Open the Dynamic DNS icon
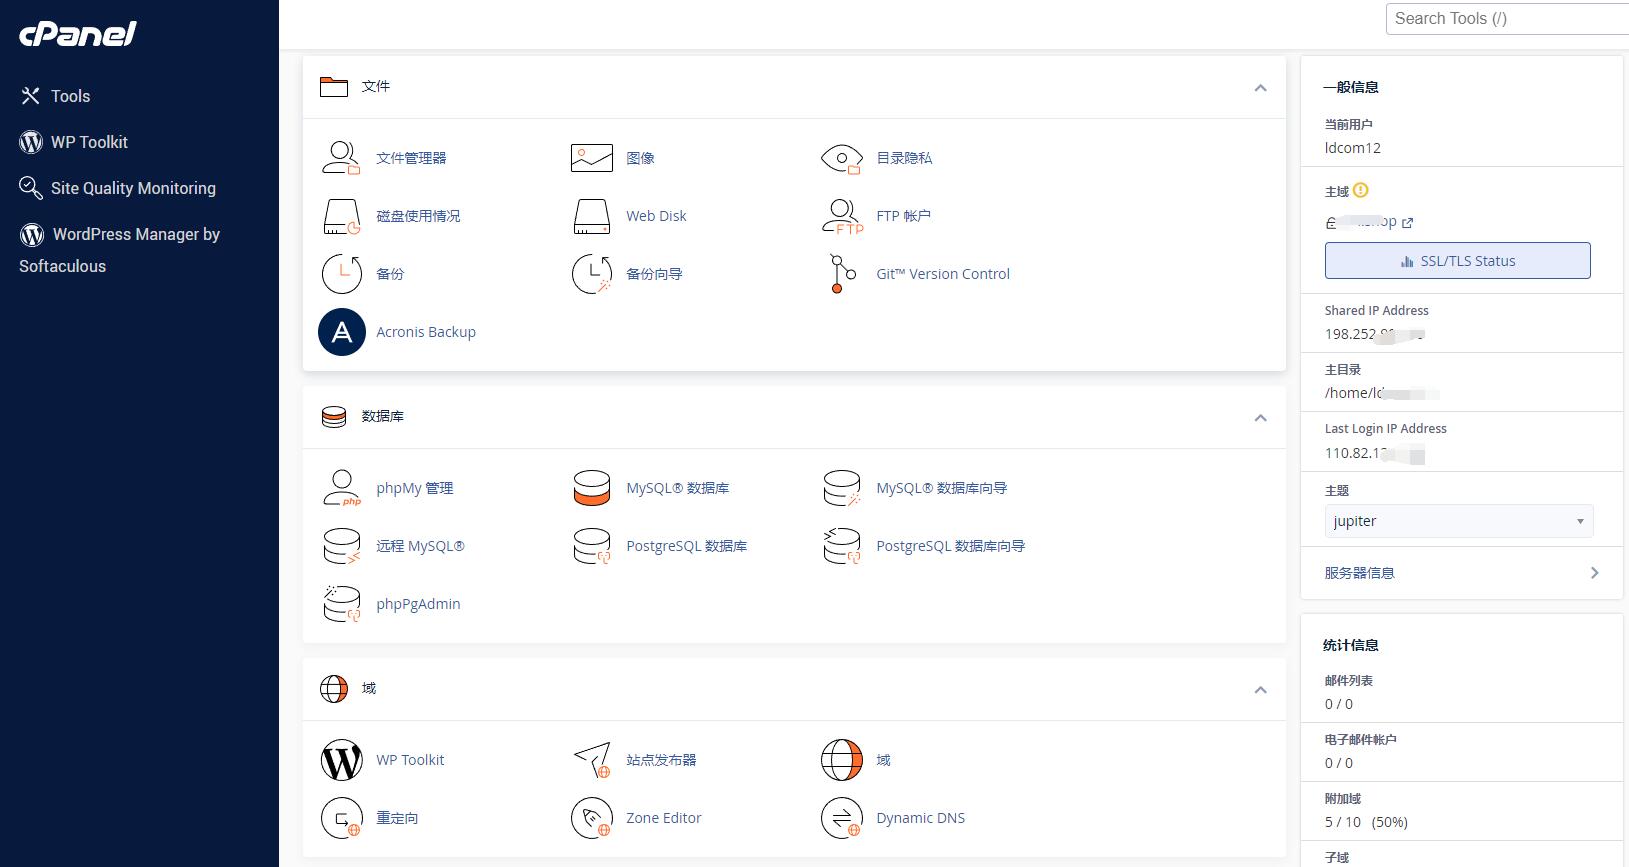The height and width of the screenshot is (867, 1629). tap(841, 818)
